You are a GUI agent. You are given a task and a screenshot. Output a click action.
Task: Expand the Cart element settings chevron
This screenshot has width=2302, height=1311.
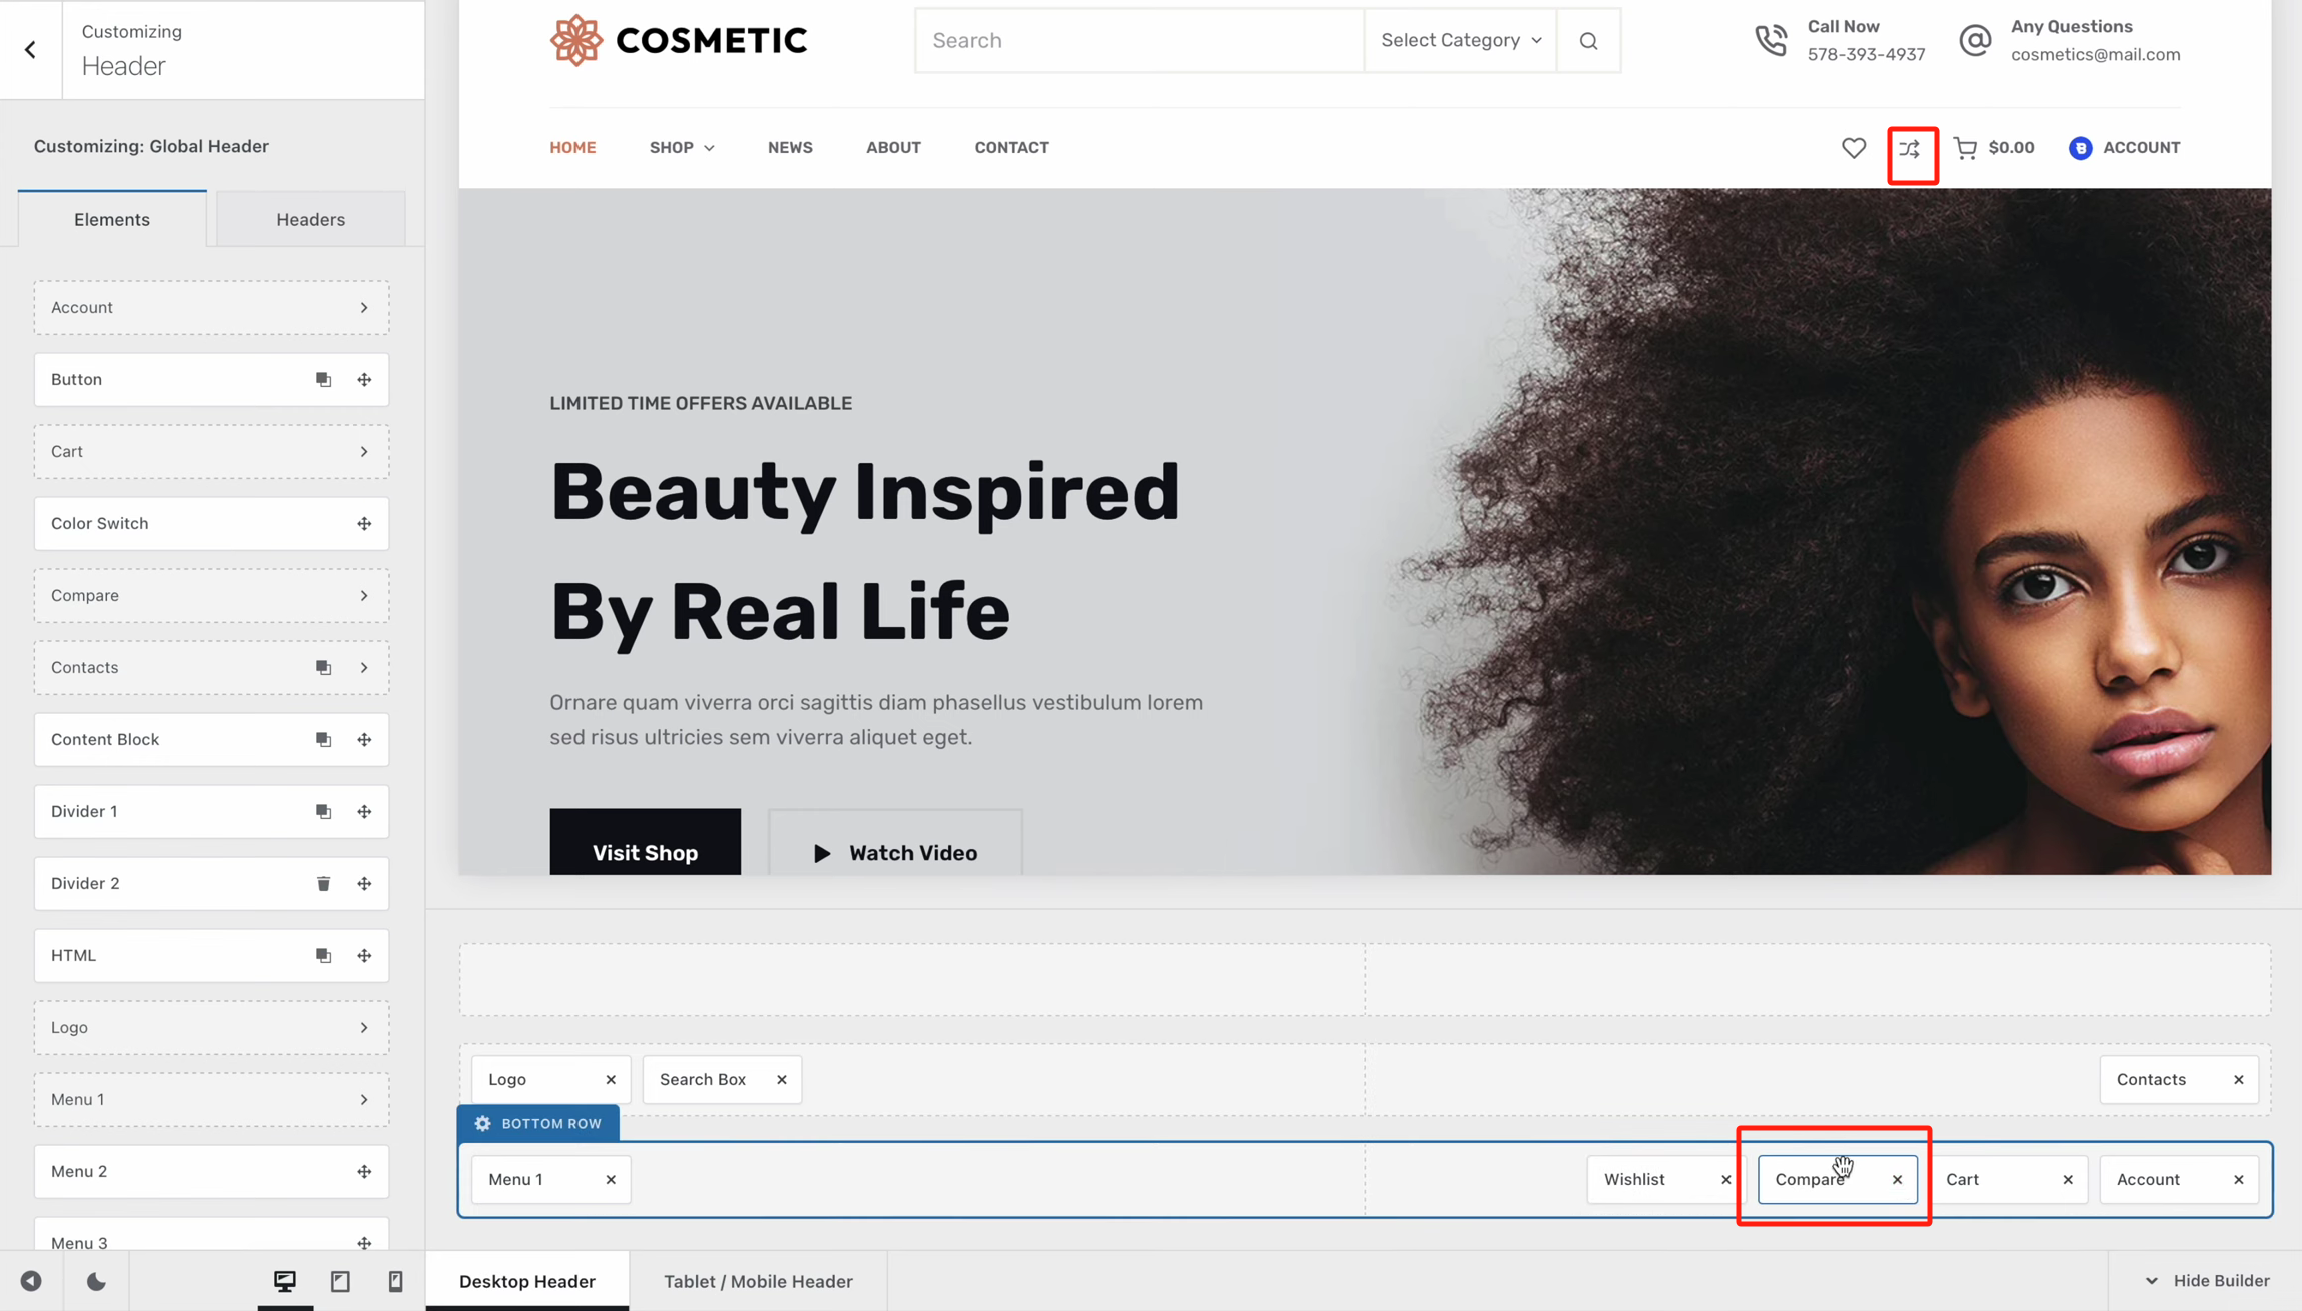[364, 451]
